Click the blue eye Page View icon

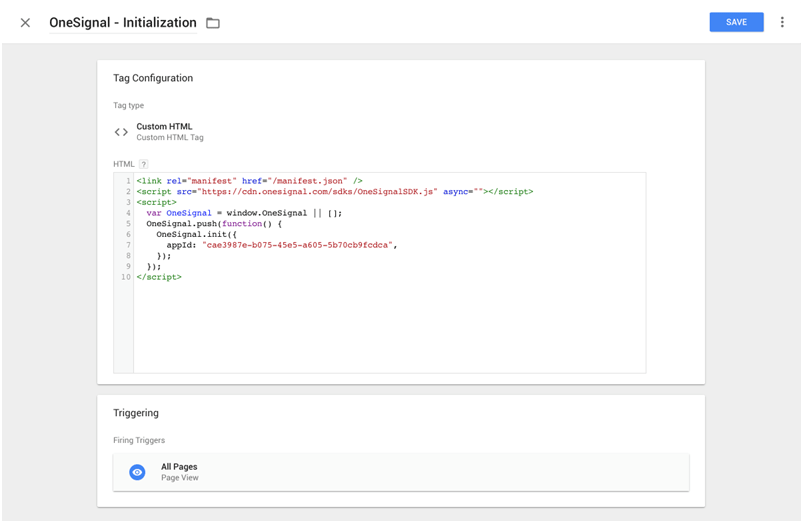click(x=137, y=472)
